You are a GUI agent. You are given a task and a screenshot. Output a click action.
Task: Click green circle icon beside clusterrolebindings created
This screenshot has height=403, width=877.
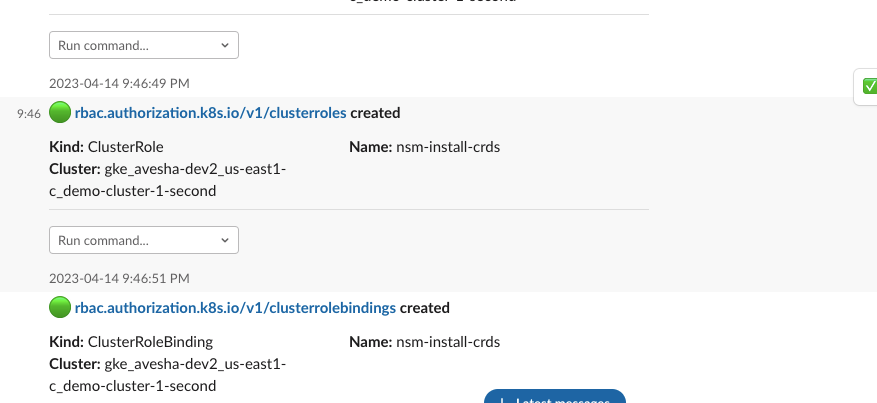(60, 307)
